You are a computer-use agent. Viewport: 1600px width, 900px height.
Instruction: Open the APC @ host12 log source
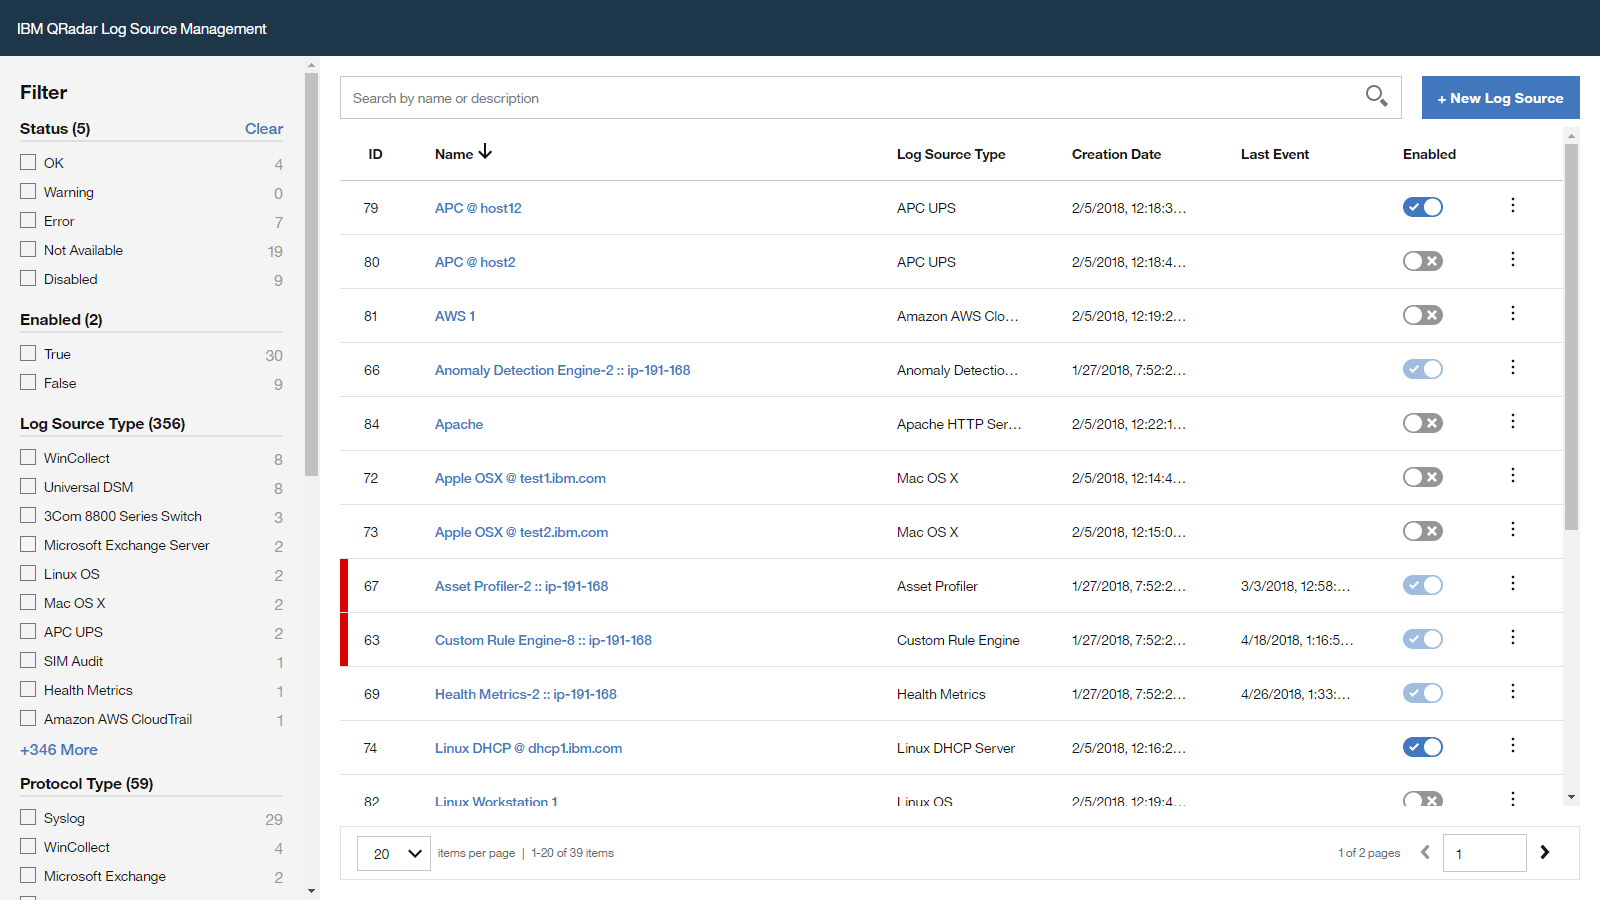478,208
